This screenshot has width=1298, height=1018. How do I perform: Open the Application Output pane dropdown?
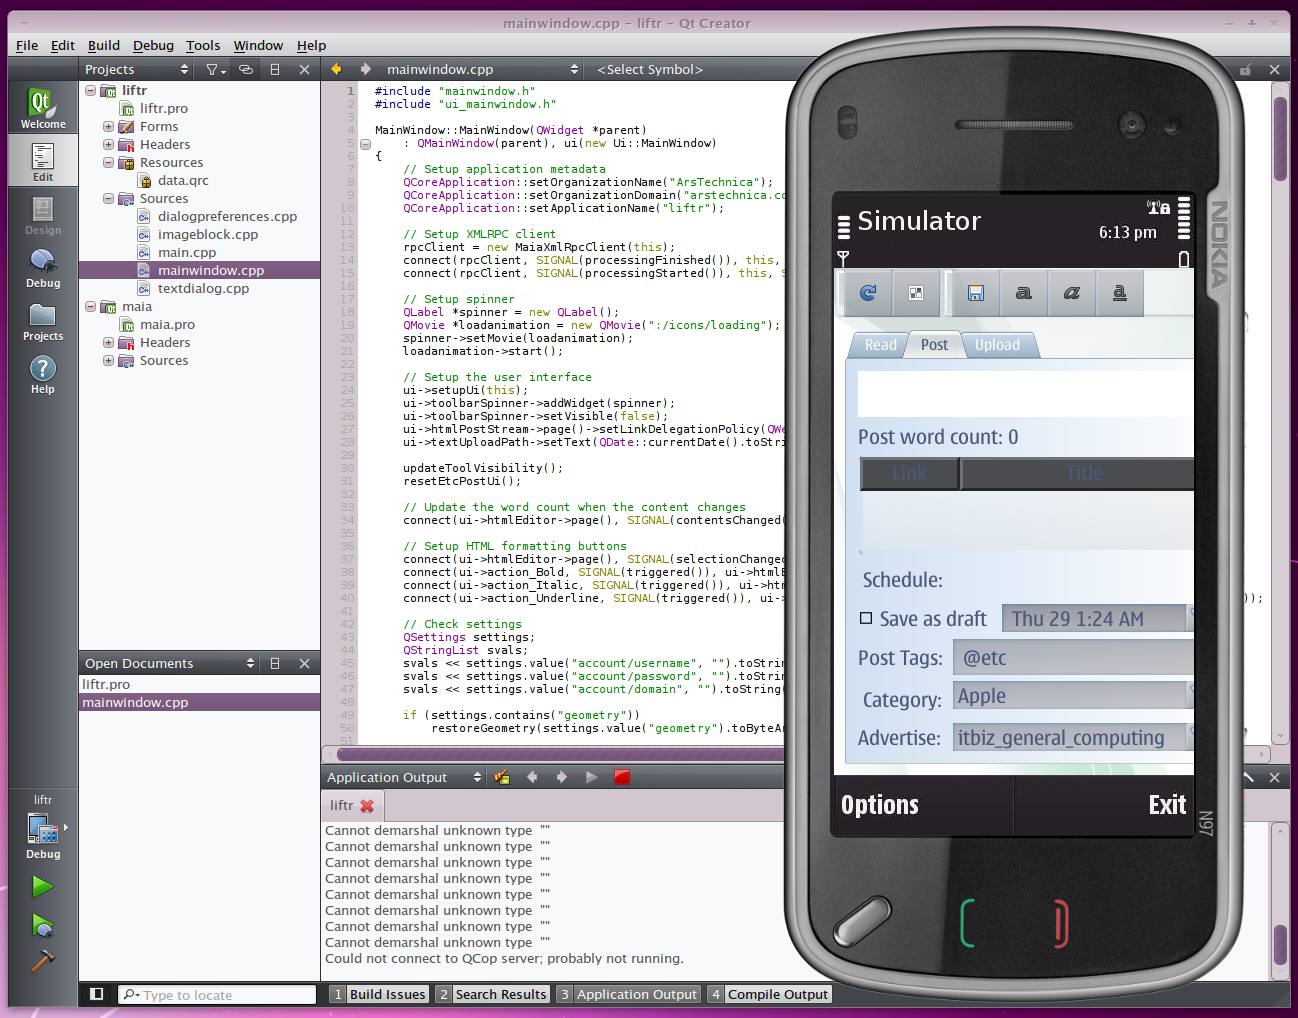tap(404, 777)
